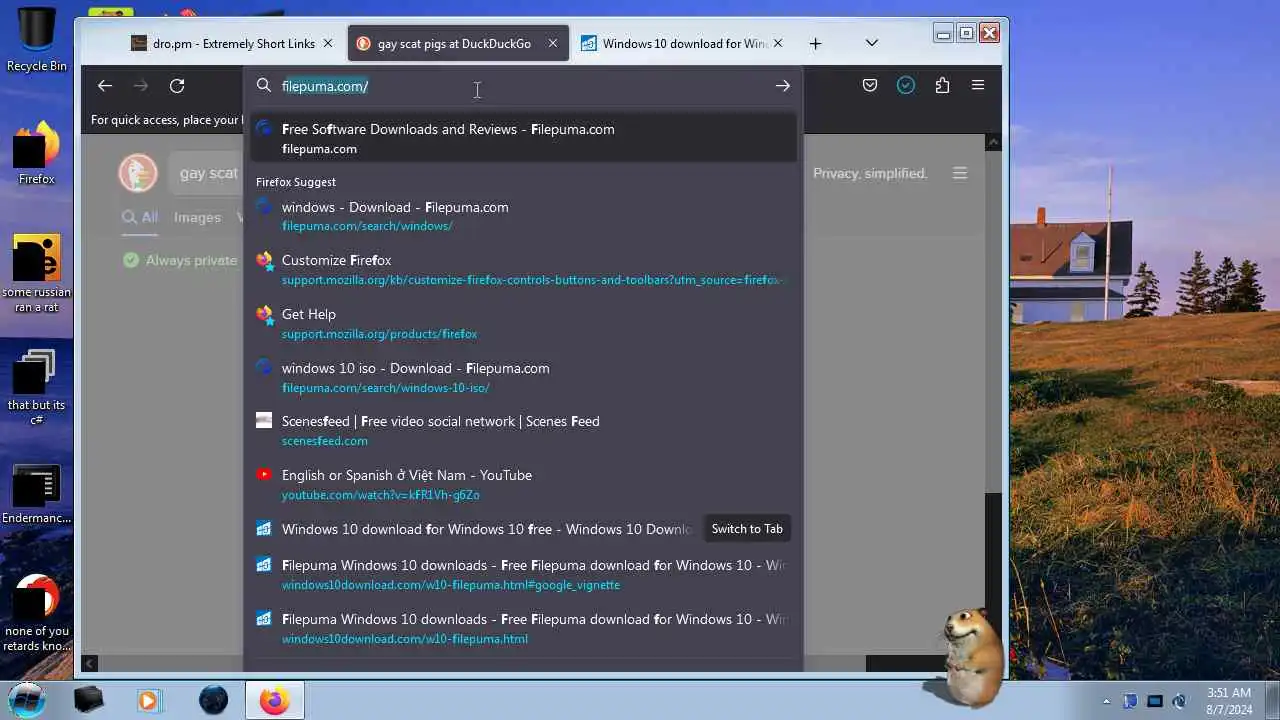Open the DuckDuckGo Images results tab
This screenshot has height=720, width=1280.
[197, 217]
